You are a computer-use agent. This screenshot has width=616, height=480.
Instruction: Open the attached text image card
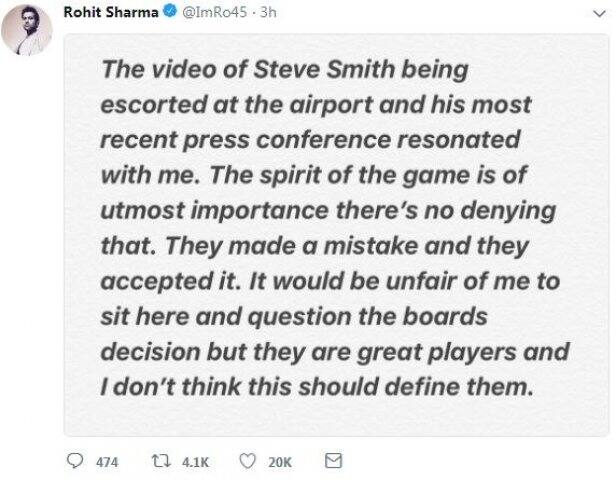336,235
